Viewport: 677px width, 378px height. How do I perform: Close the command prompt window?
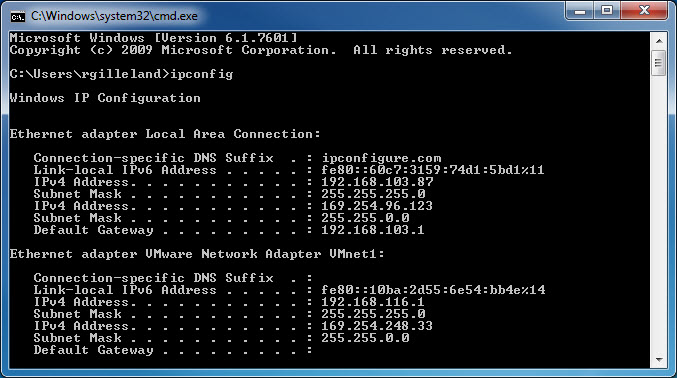tap(644, 11)
